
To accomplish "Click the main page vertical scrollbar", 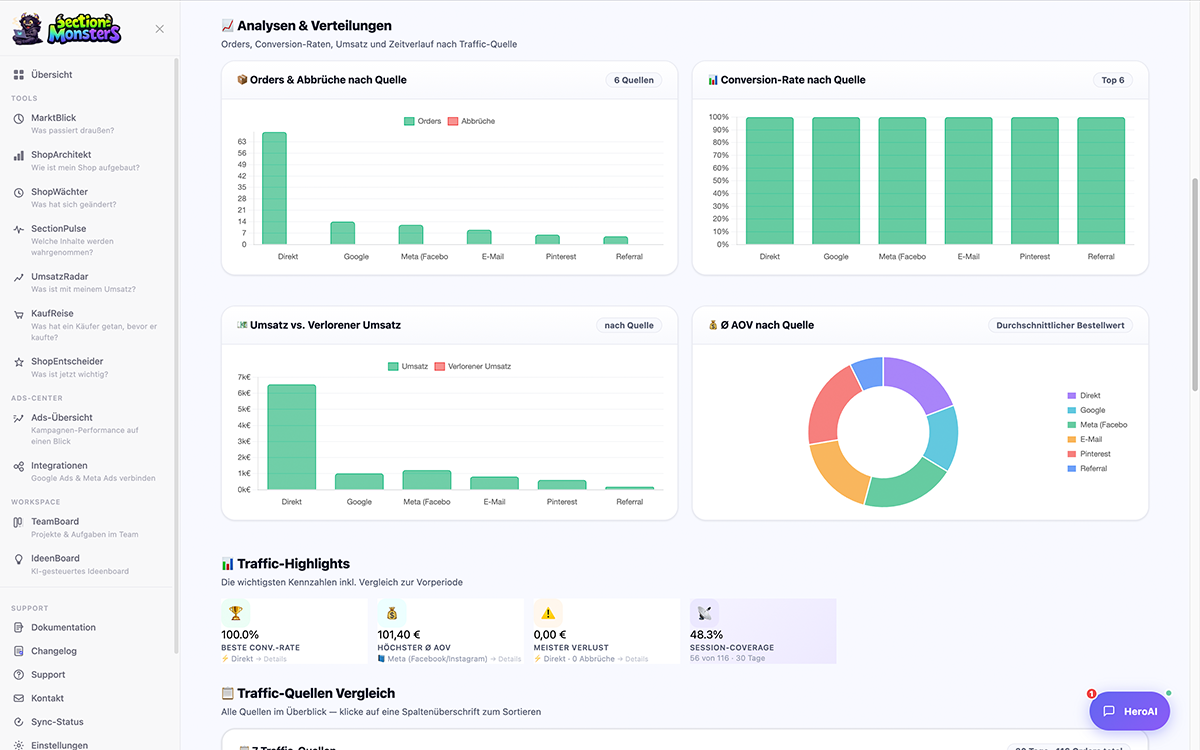I will (x=1195, y=285).
